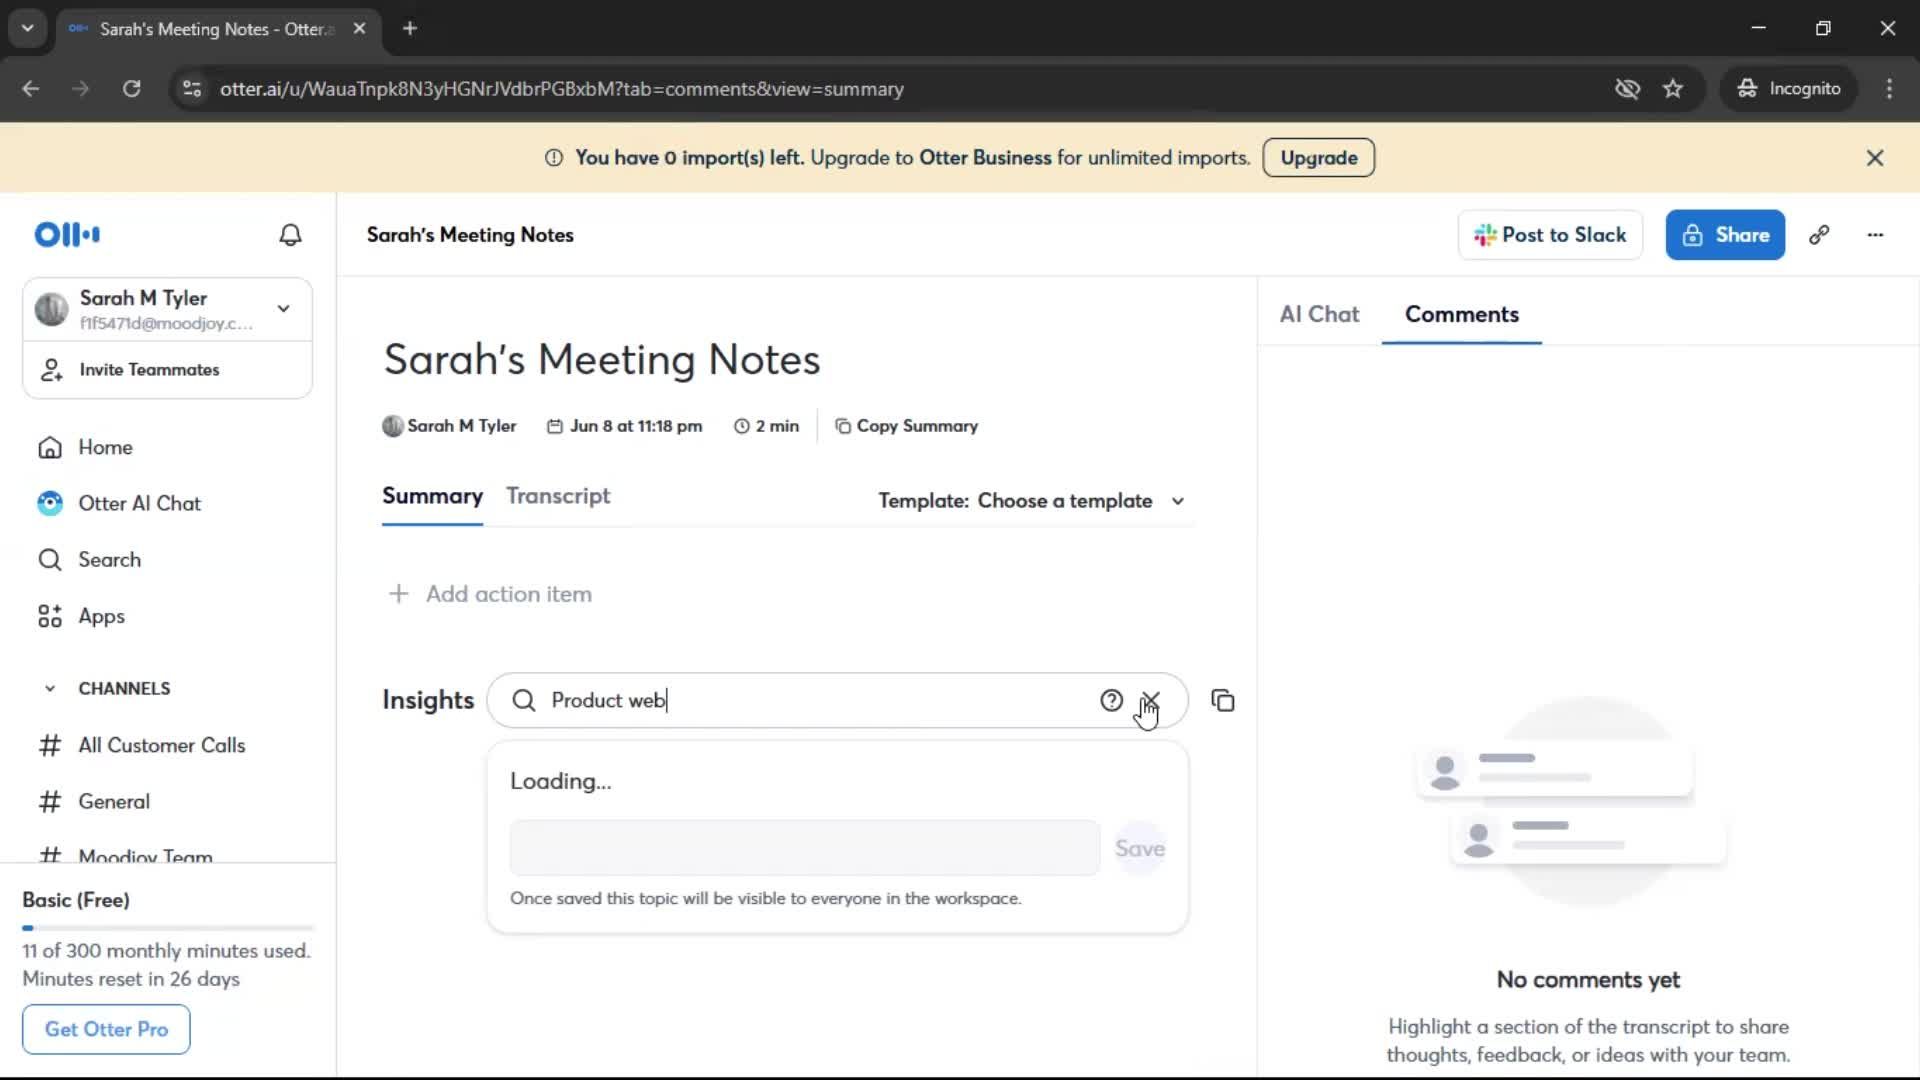Click Copy Summary
This screenshot has width=1920, height=1080.
(906, 426)
